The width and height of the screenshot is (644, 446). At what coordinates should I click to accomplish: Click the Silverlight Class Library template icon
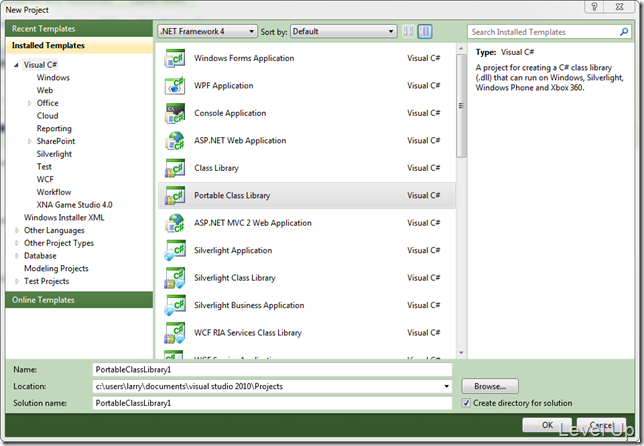click(x=175, y=278)
